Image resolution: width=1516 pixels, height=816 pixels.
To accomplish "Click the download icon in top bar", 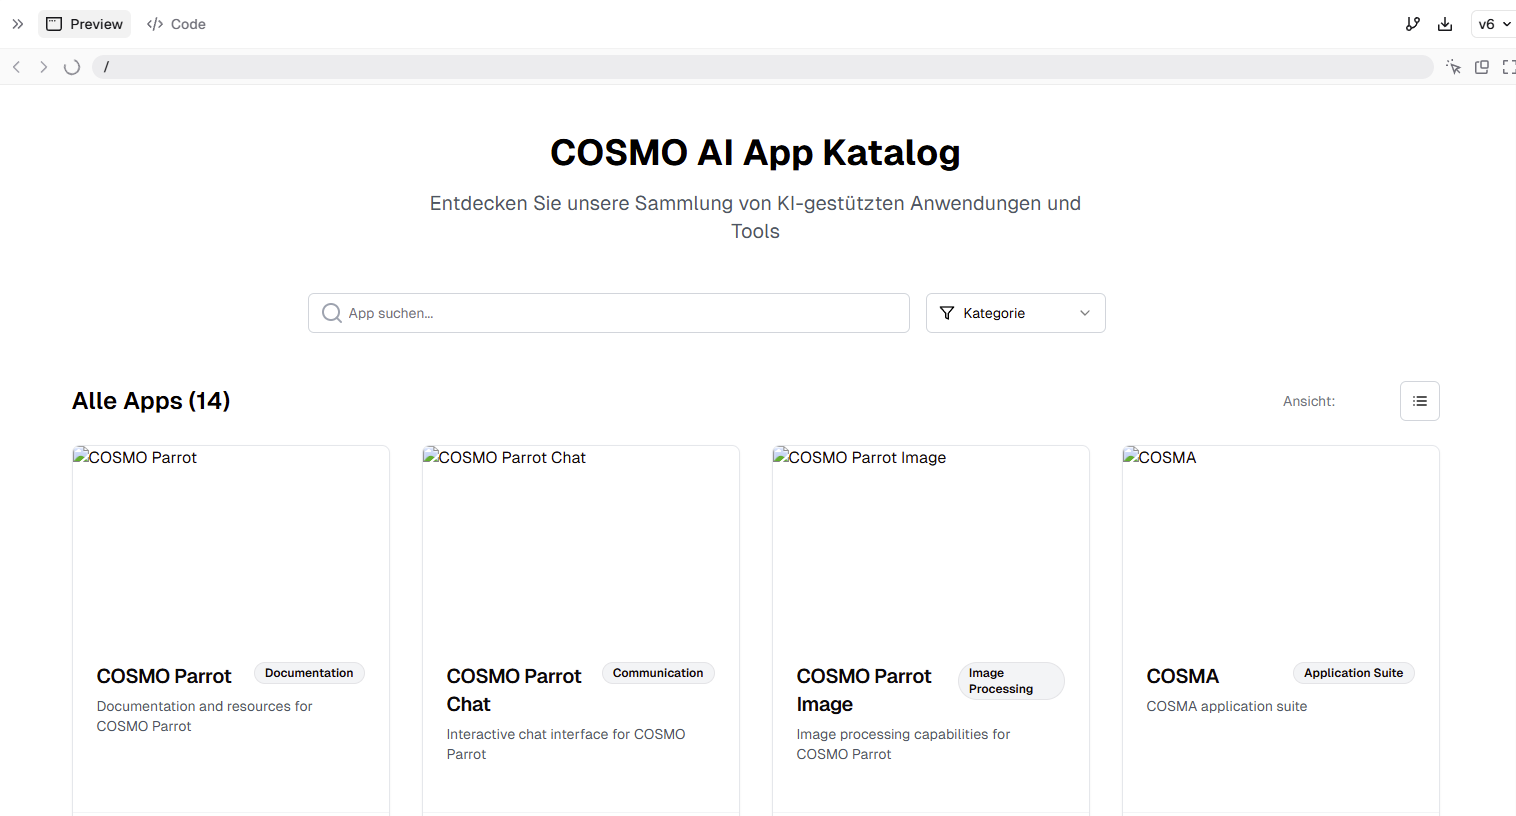I will click(x=1445, y=24).
